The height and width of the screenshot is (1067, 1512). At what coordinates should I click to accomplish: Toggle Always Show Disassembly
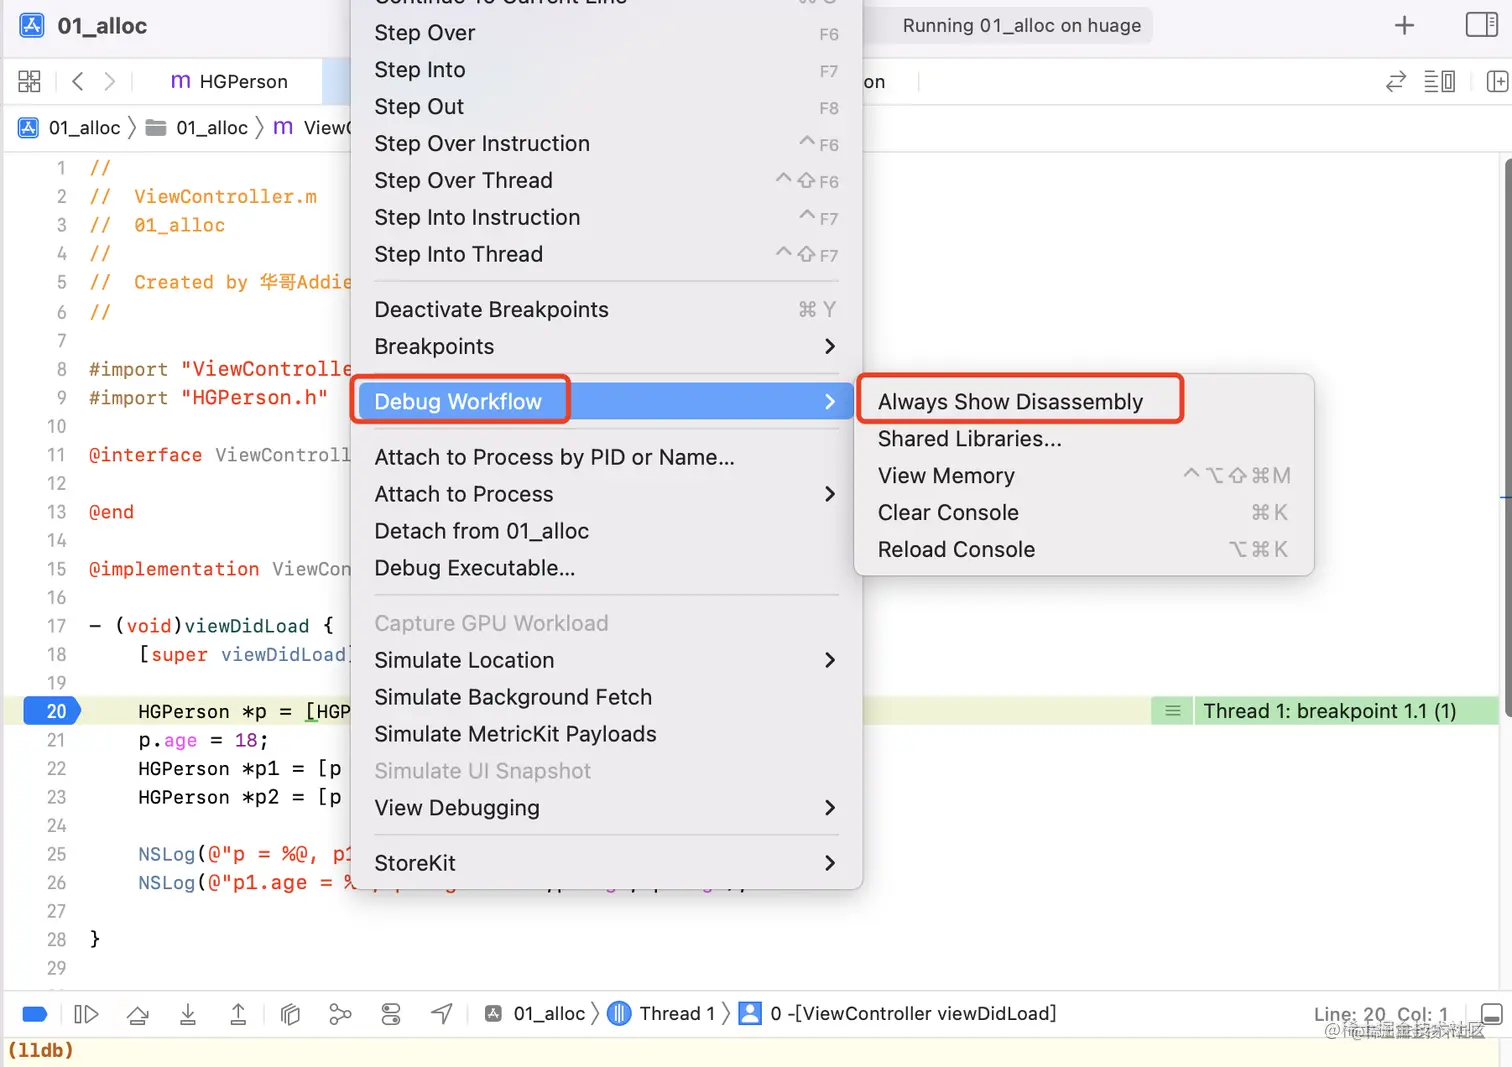point(1084,402)
